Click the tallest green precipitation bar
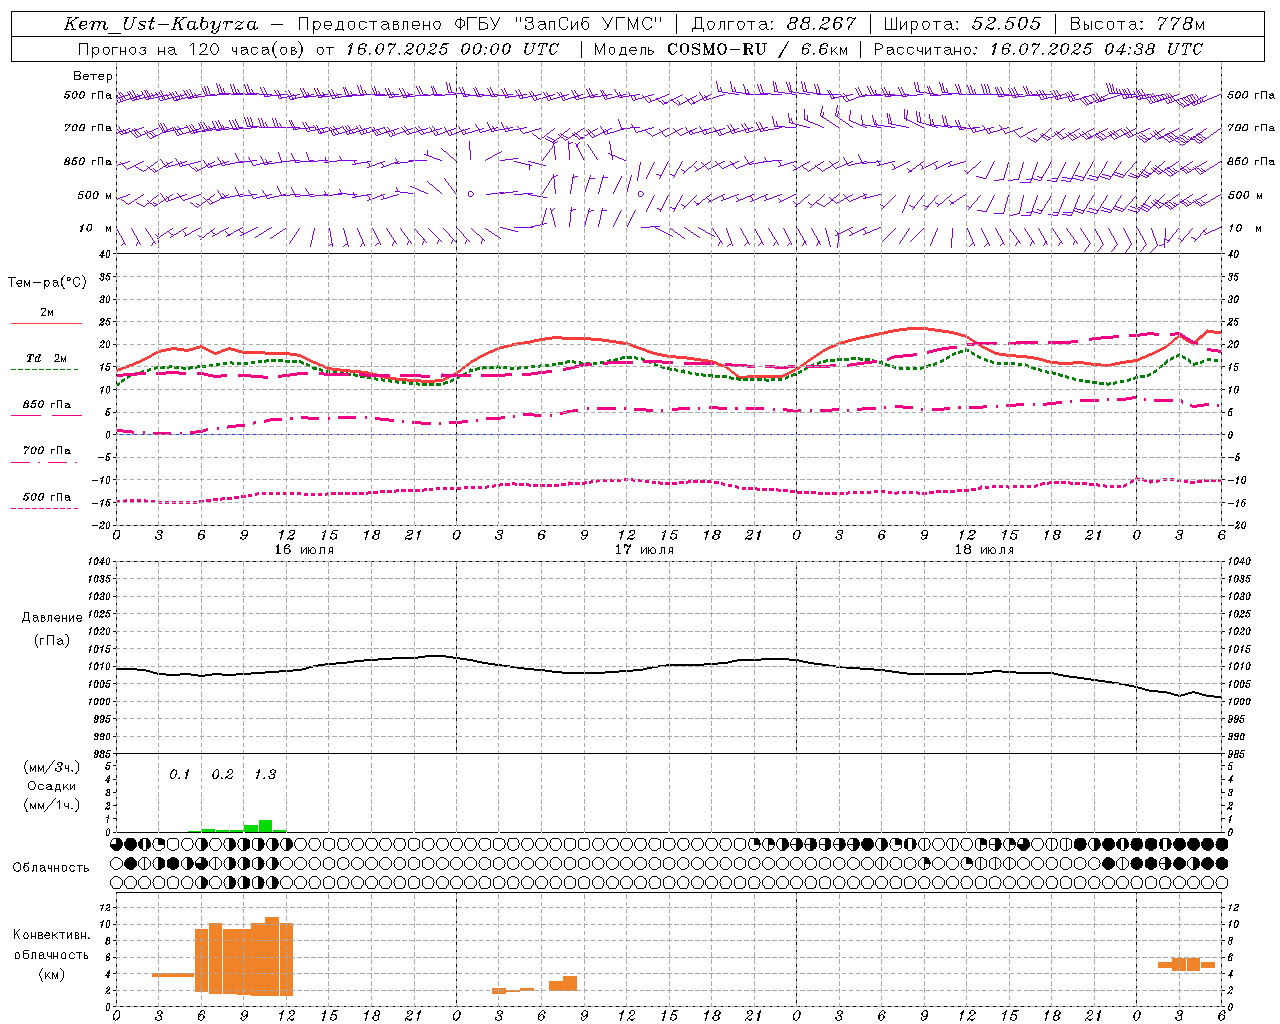The width and height of the screenshot is (1280, 1024). click(265, 826)
